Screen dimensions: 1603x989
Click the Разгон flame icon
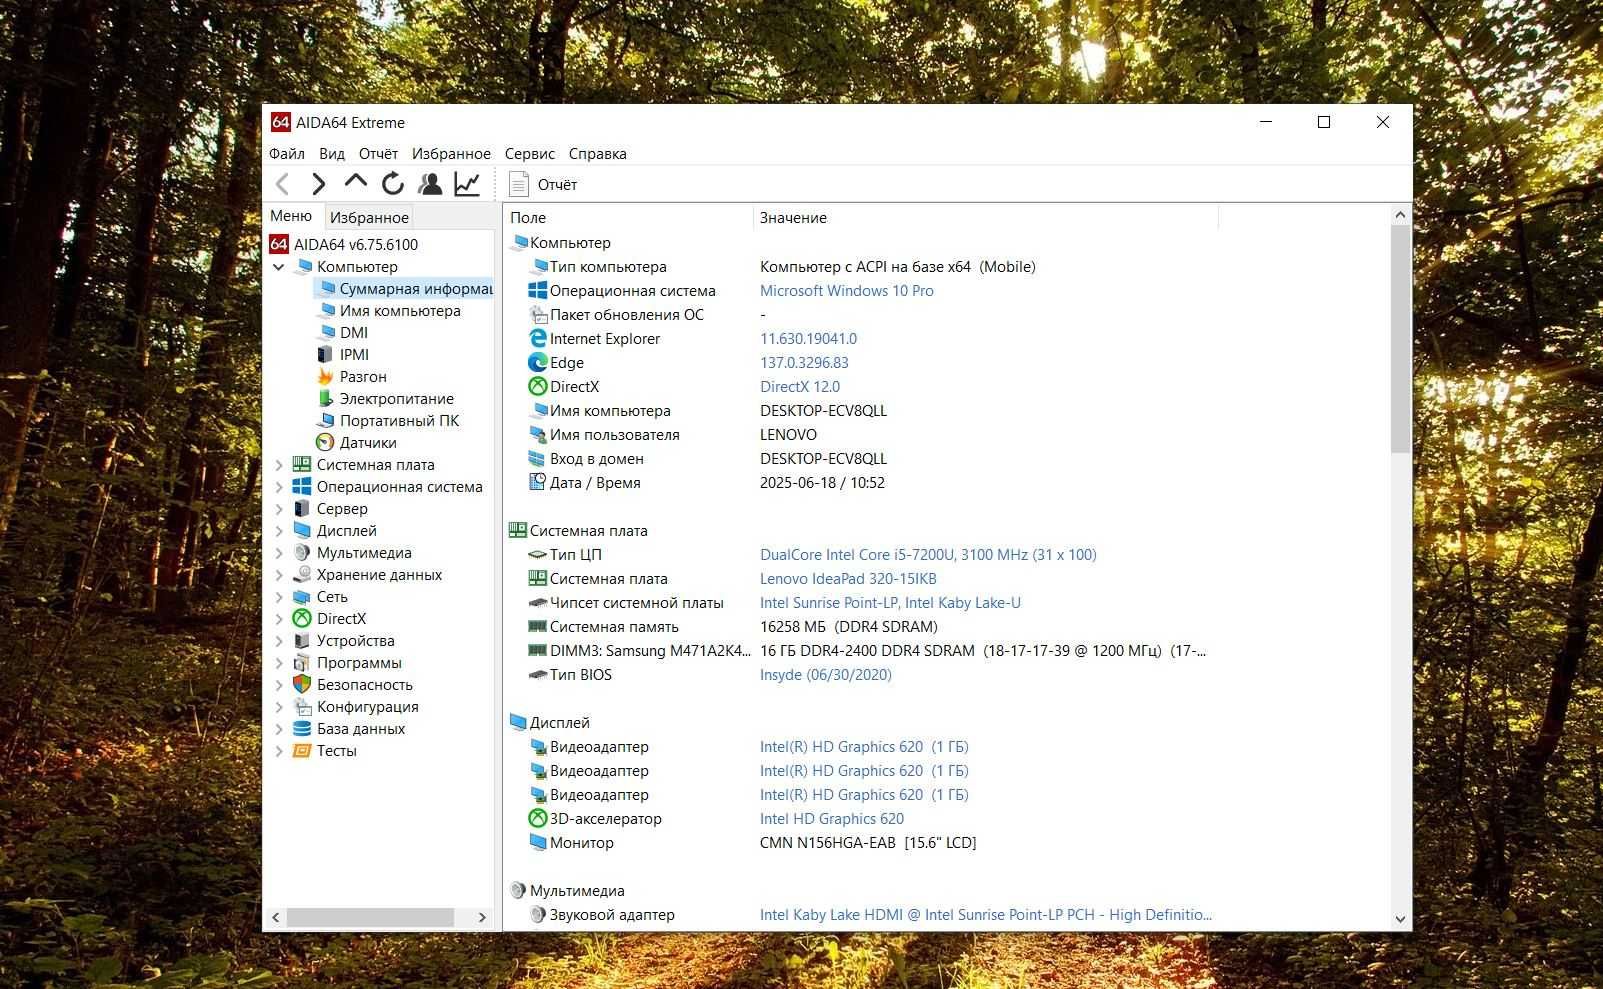tap(325, 376)
